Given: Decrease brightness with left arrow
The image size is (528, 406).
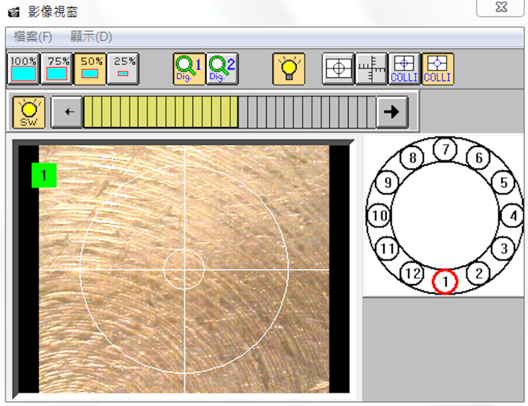Looking at the screenshot, I should [x=67, y=112].
